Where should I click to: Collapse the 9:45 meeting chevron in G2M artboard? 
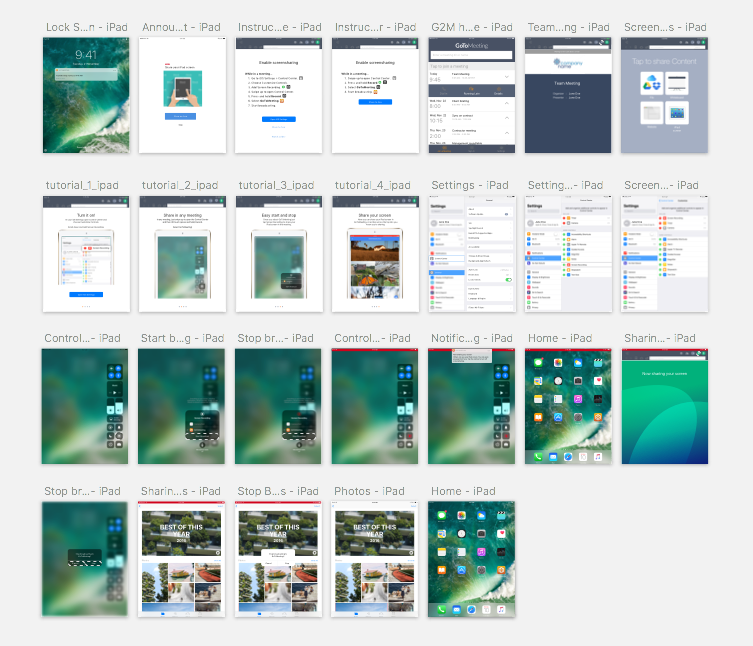coord(507,77)
